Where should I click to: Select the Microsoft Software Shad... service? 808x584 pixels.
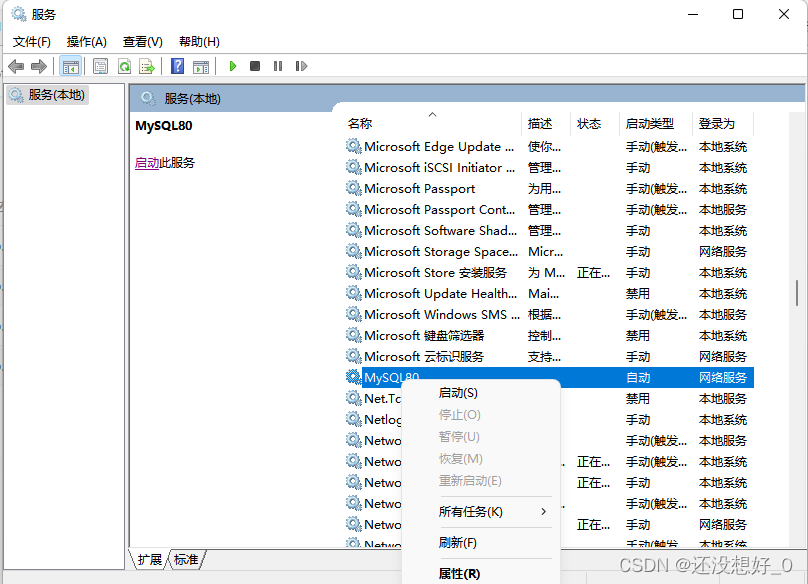549,230
